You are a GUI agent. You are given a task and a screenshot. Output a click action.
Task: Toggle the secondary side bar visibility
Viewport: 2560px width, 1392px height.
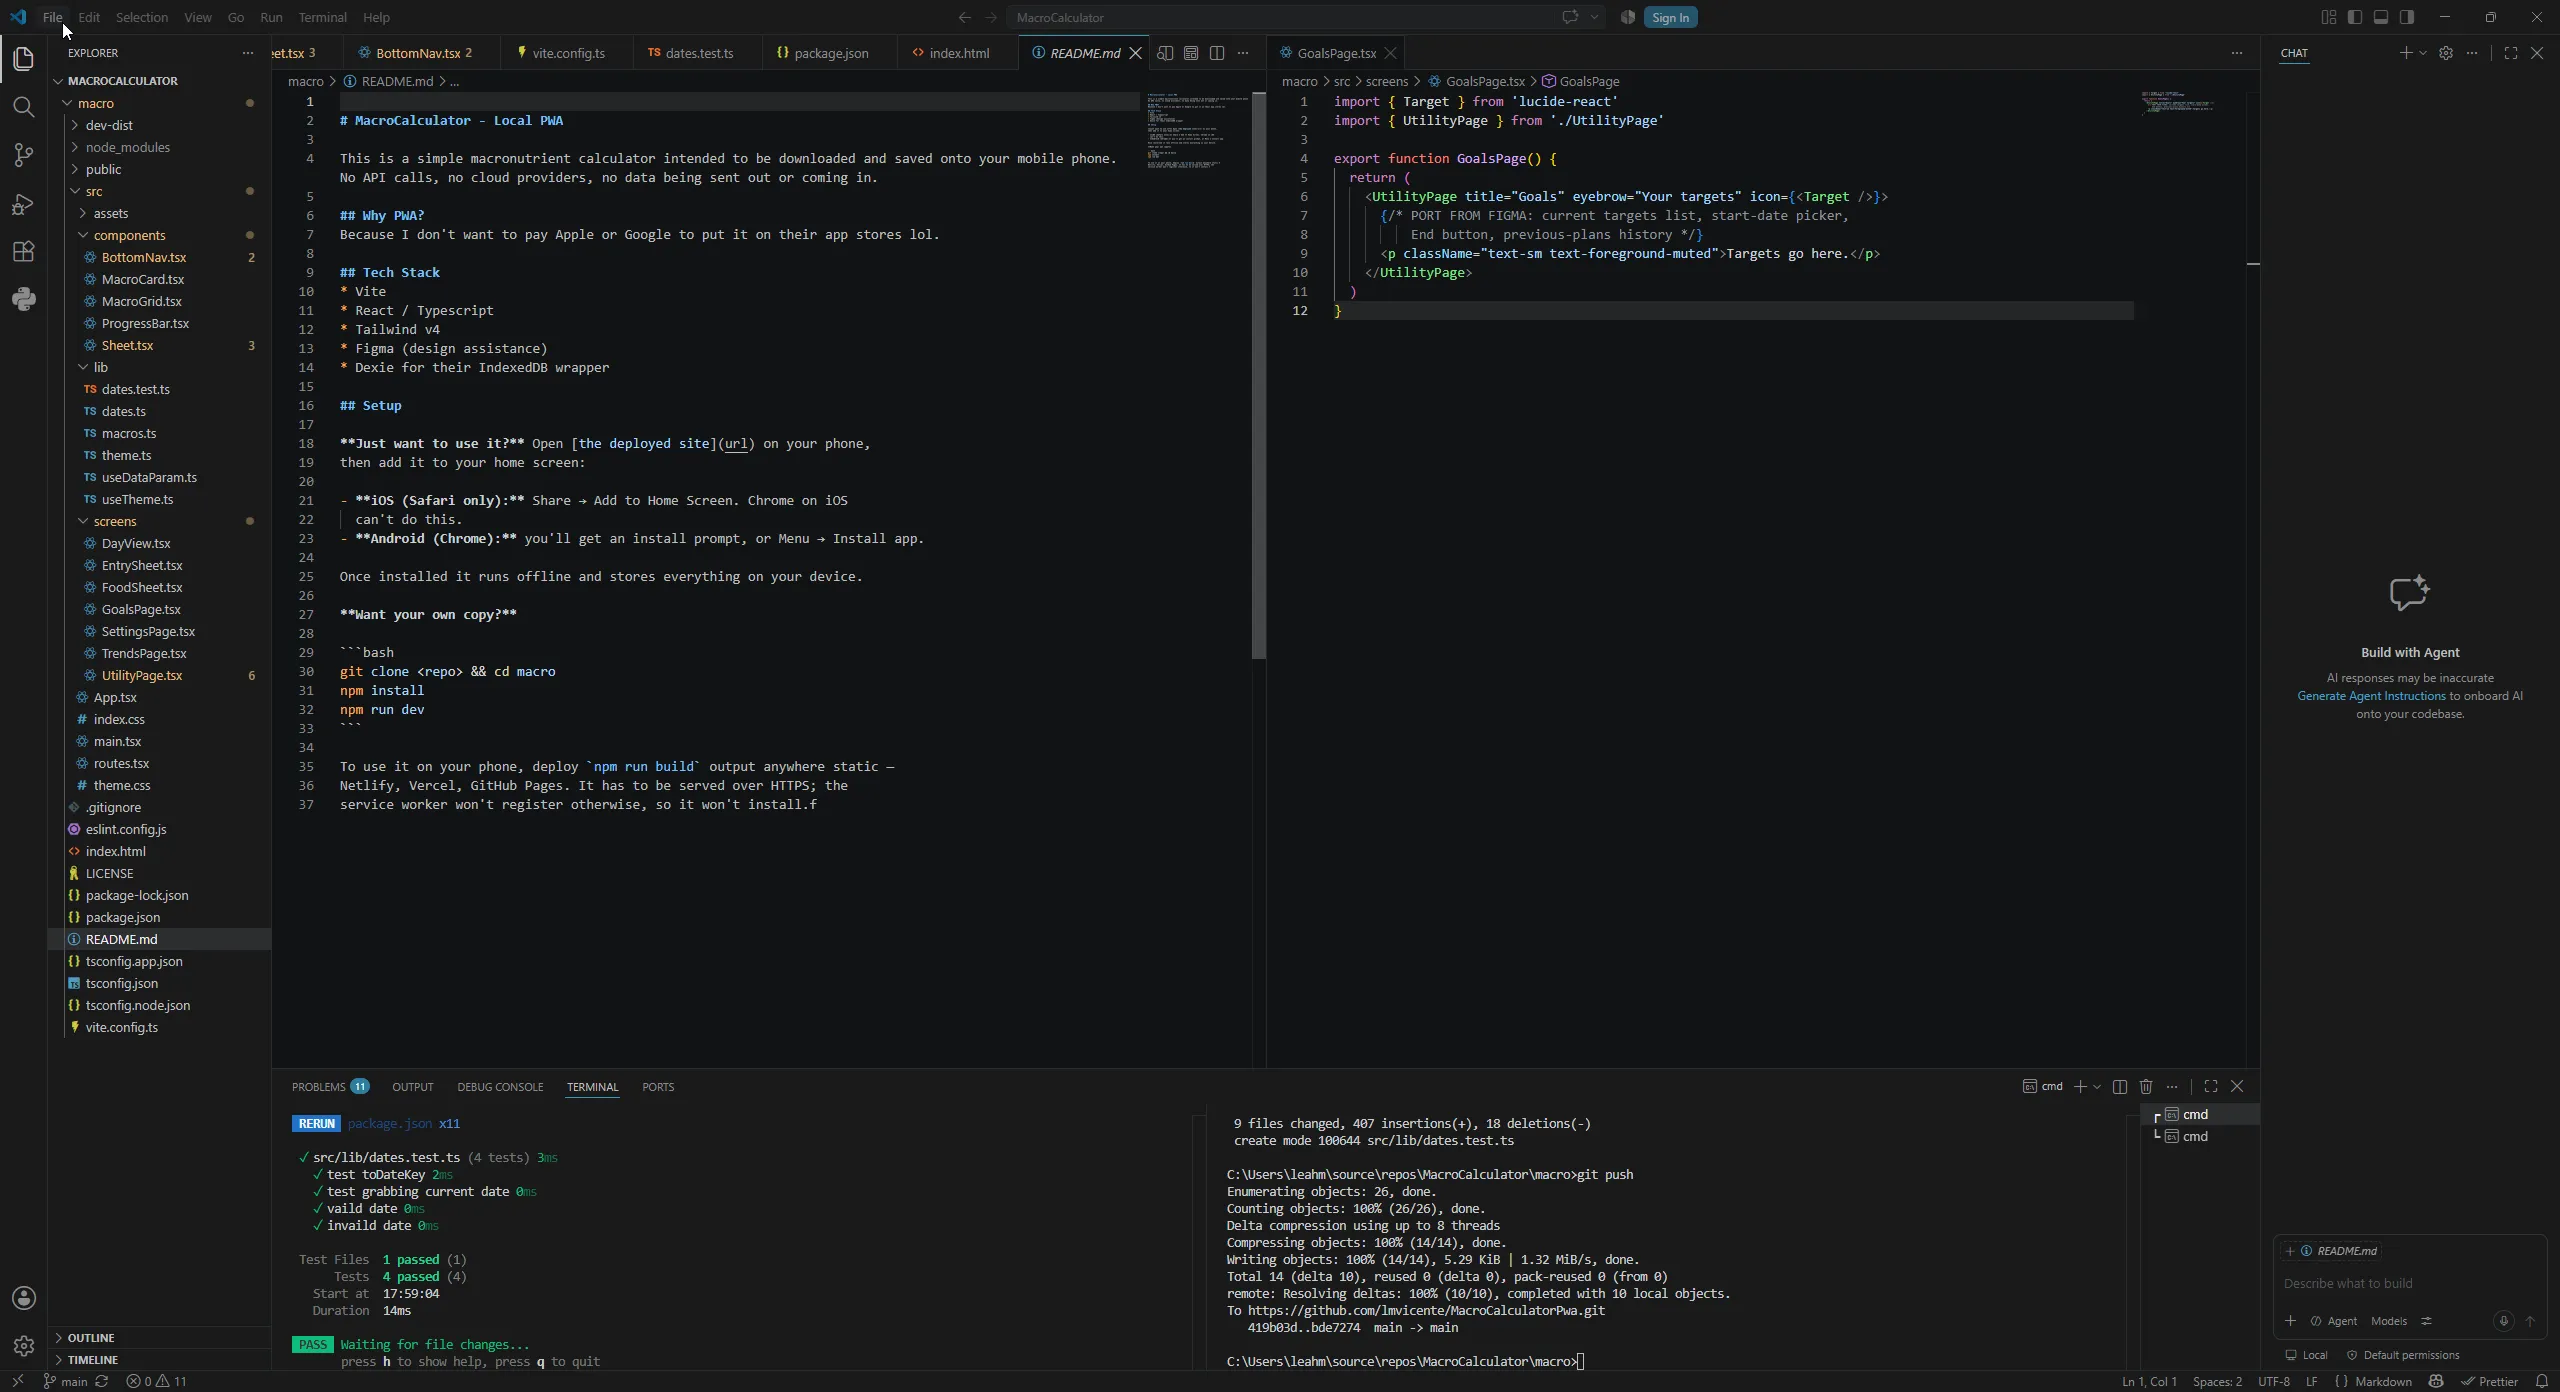(x=2407, y=17)
